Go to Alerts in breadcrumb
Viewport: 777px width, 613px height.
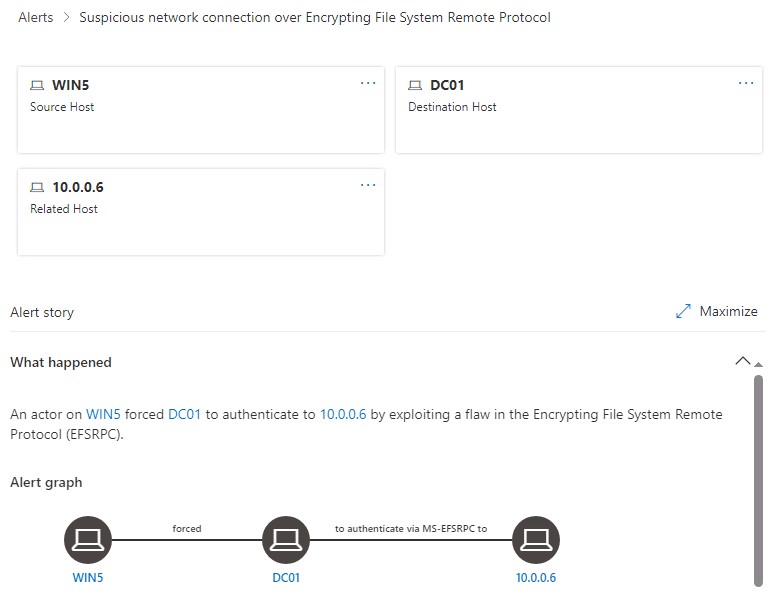coord(36,17)
